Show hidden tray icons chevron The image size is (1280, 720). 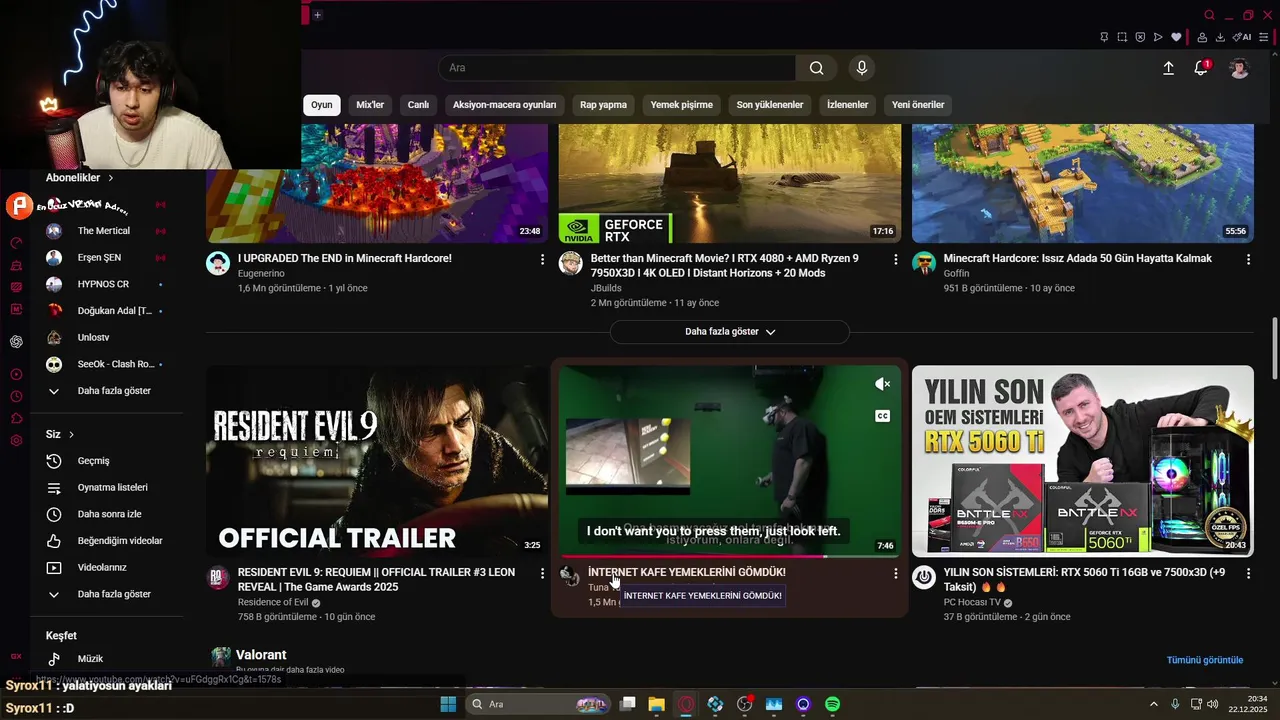click(1153, 704)
